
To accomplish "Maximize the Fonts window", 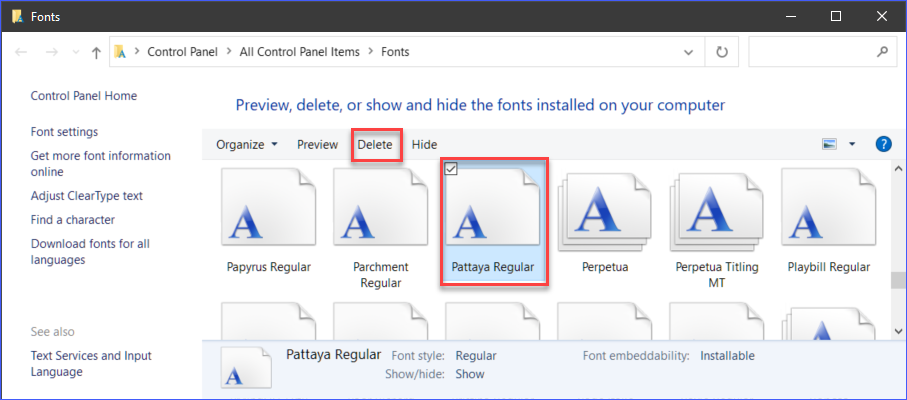I will click(836, 16).
